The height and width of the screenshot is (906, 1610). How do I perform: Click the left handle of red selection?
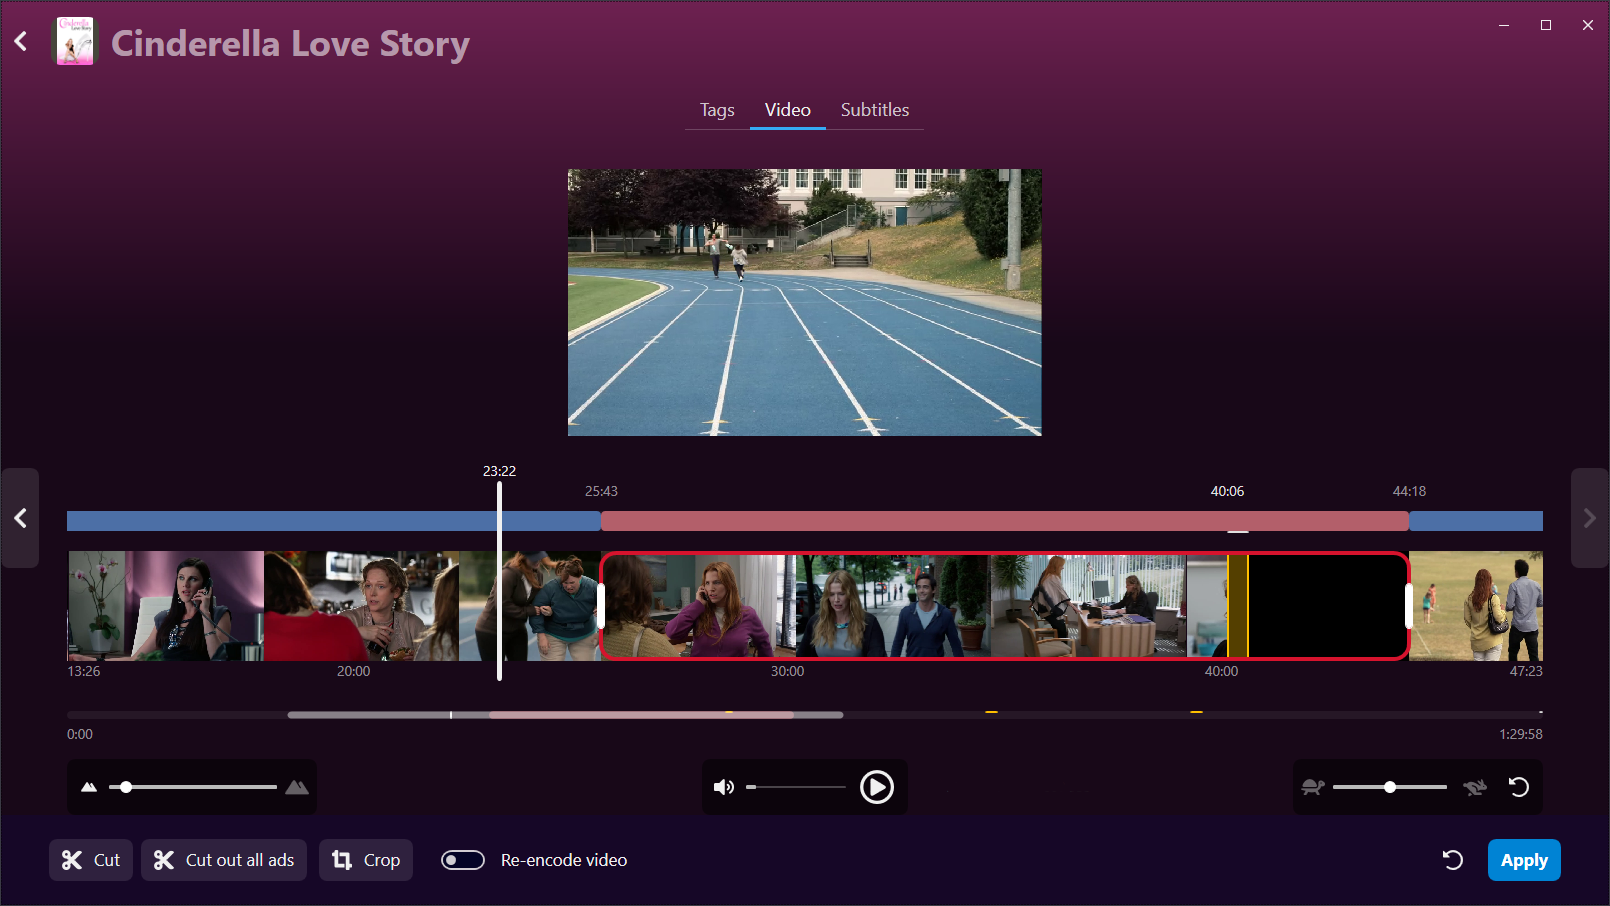[601, 606]
